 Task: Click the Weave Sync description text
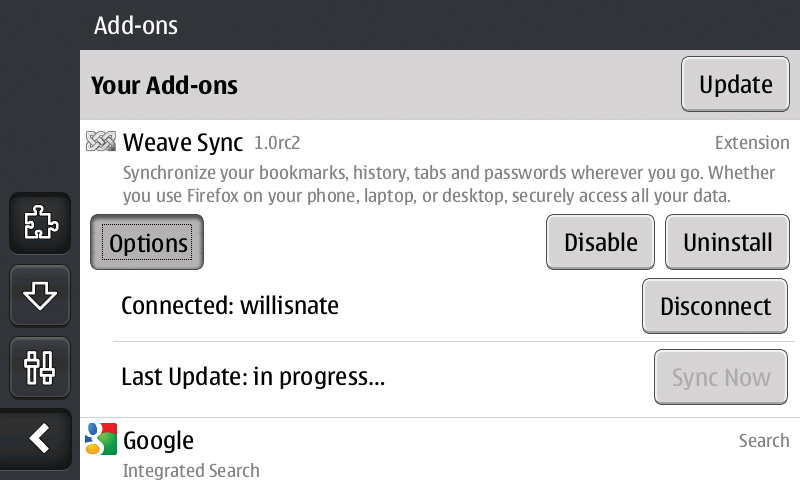[x=448, y=184]
